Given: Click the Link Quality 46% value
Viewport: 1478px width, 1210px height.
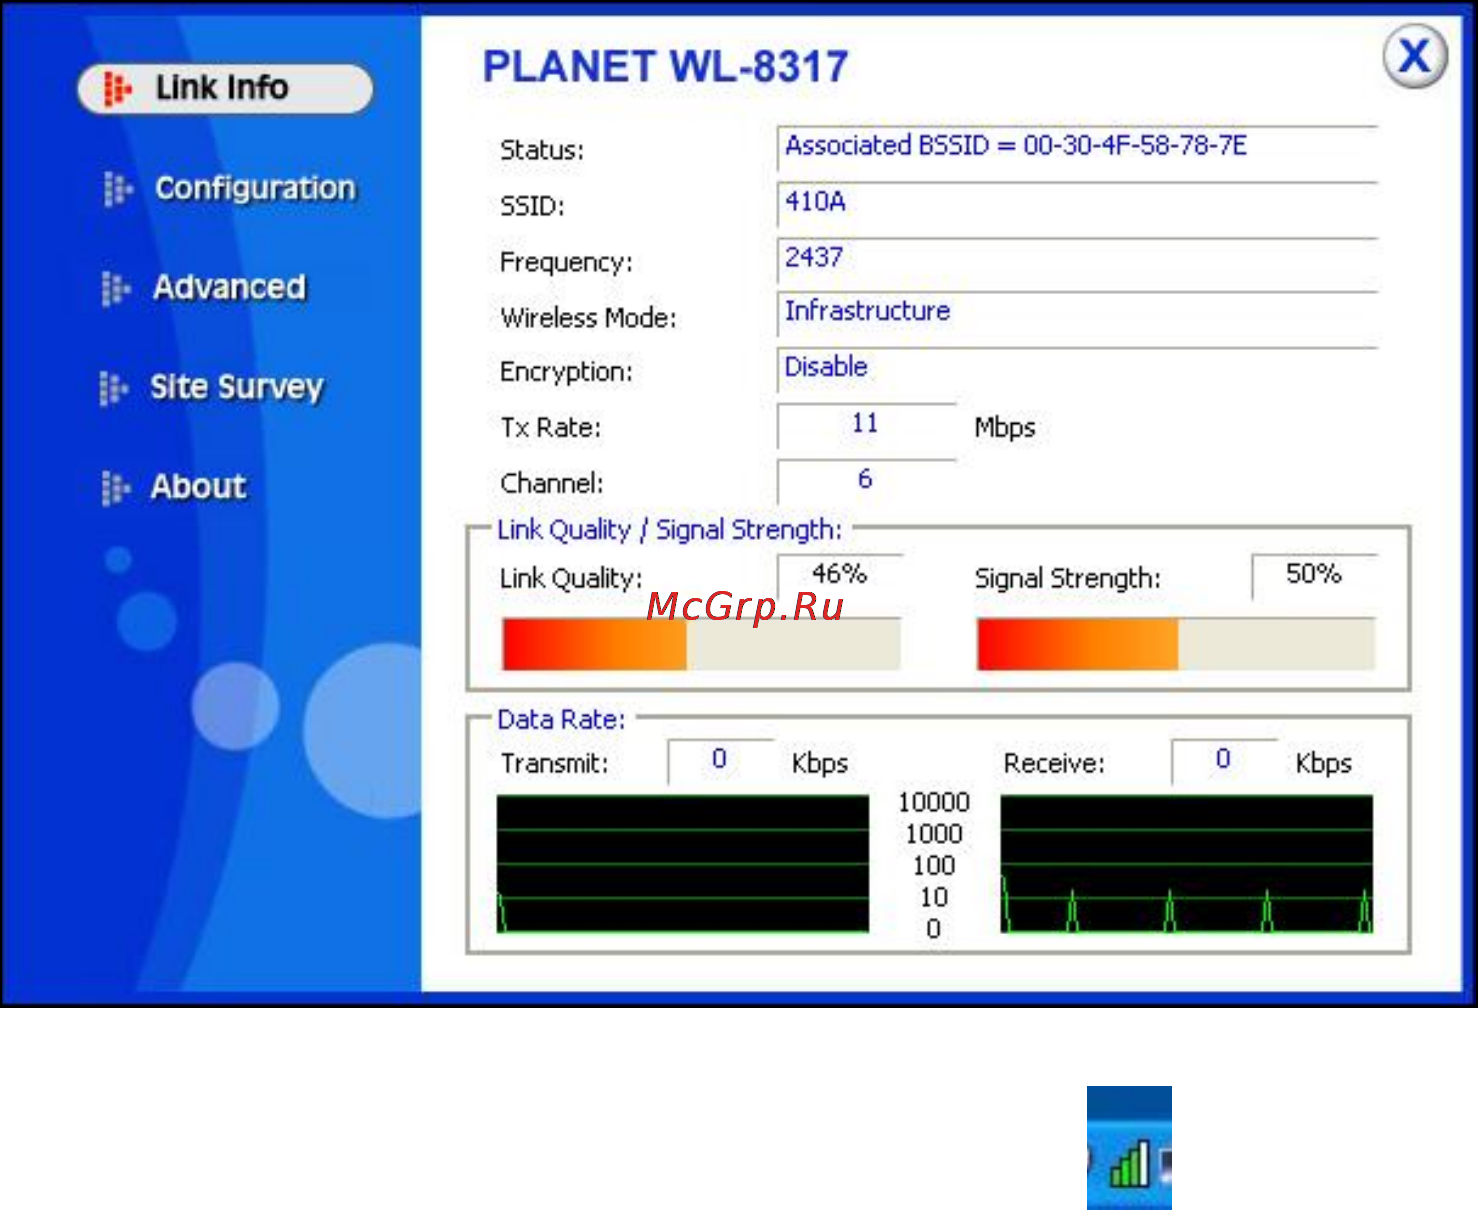Looking at the screenshot, I should pos(840,577).
